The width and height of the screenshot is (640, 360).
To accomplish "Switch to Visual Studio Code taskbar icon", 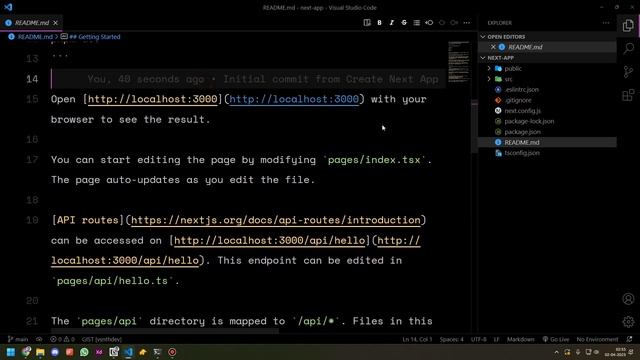I will (x=129, y=352).
